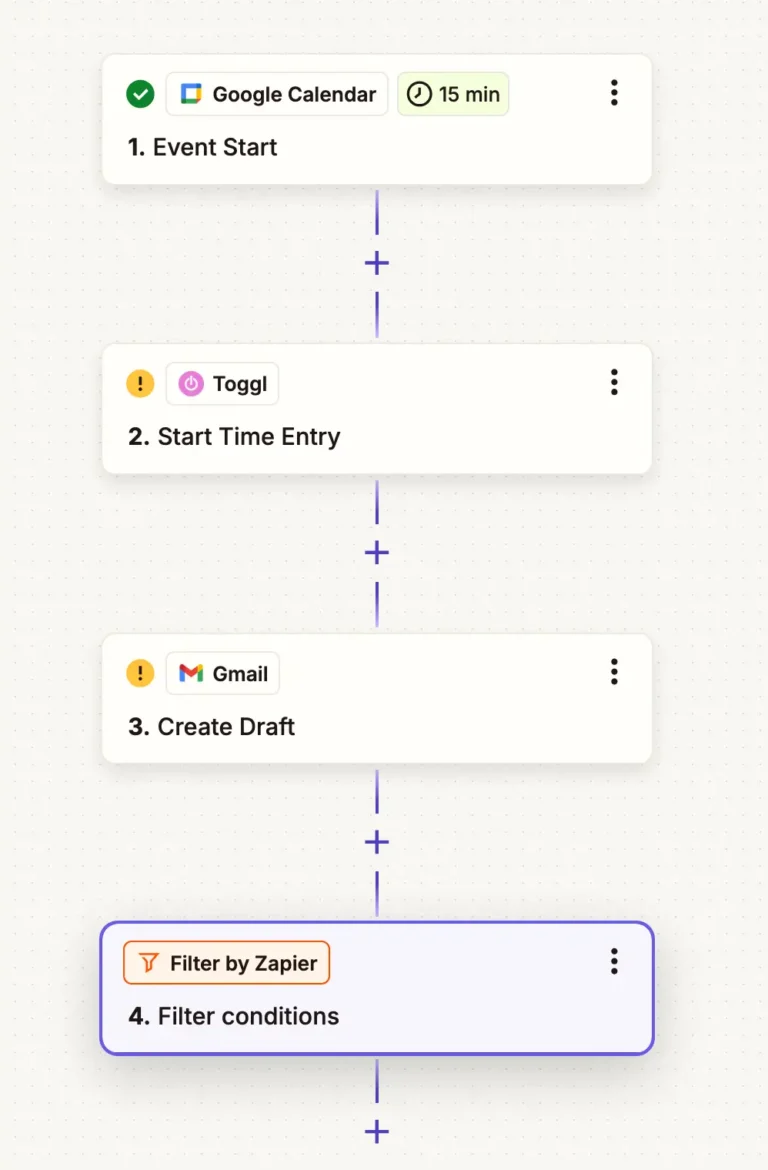The image size is (768, 1170).
Task: Click the green success checkmark icon
Action: coord(140,95)
